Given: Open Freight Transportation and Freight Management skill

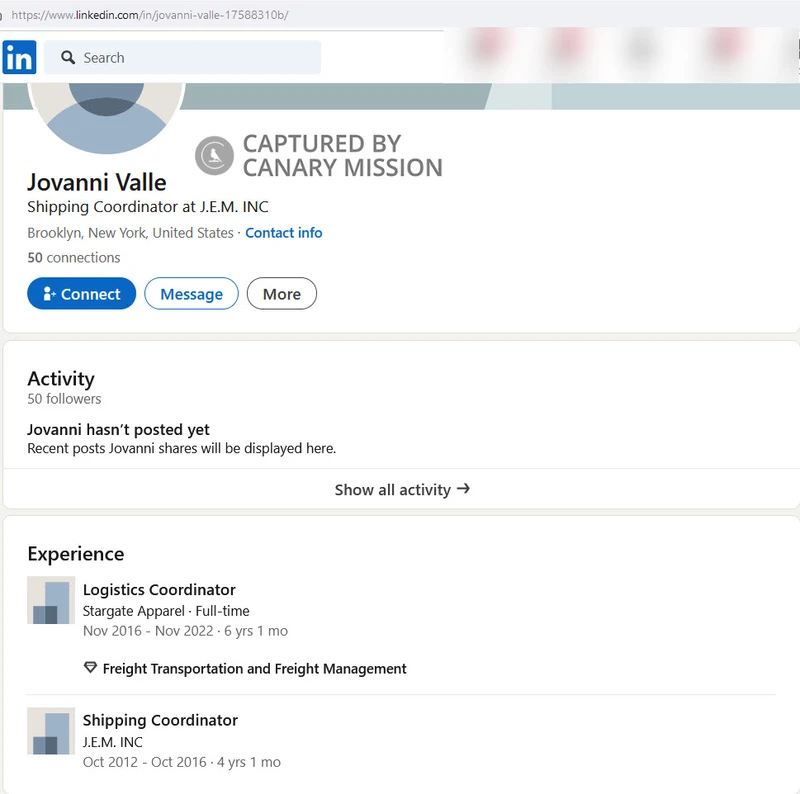Looking at the screenshot, I should 255,668.
